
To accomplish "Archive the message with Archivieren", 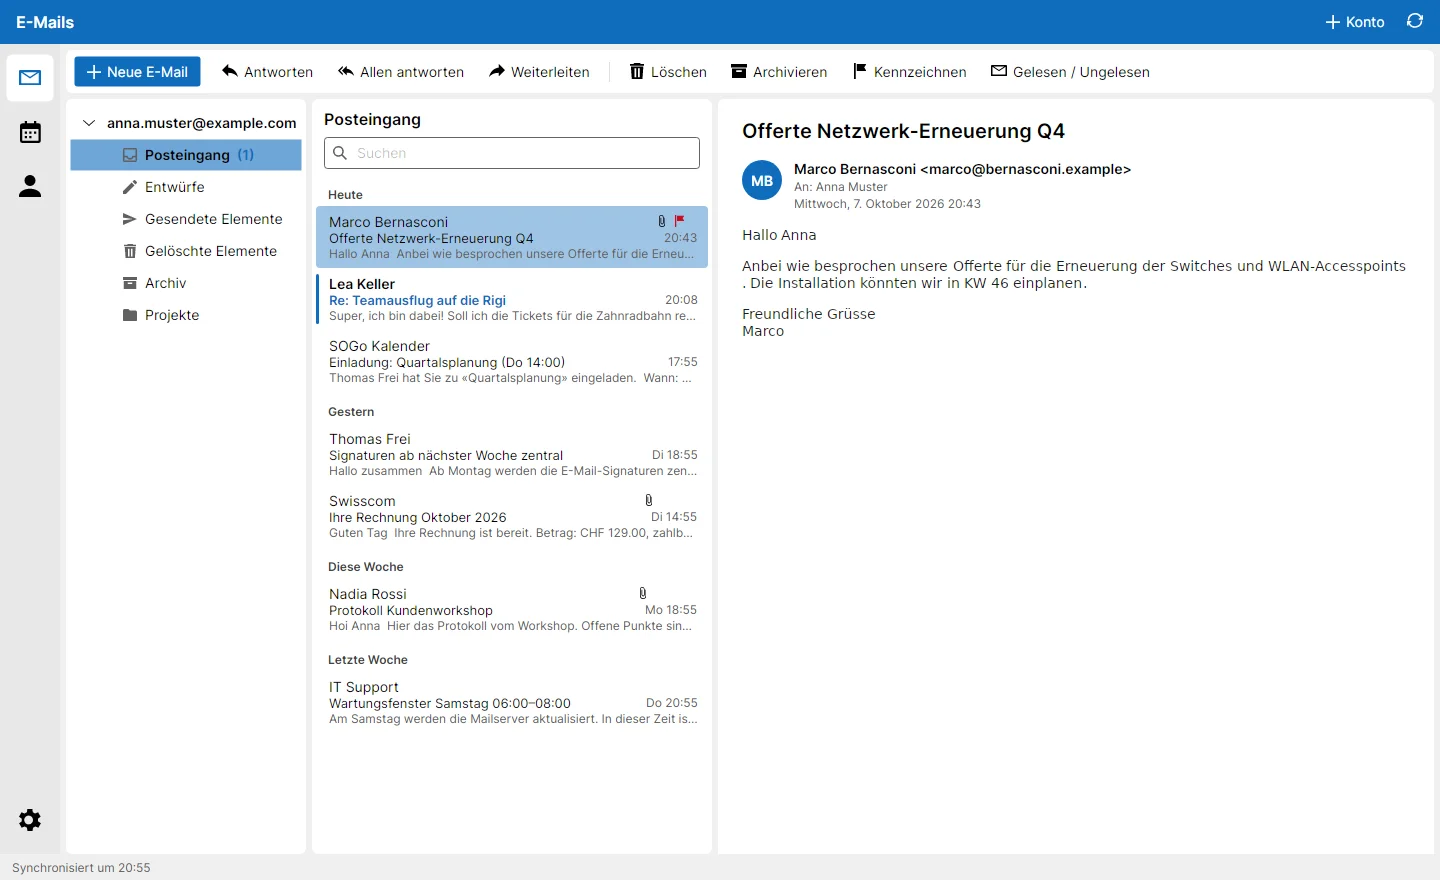I will pos(779,72).
